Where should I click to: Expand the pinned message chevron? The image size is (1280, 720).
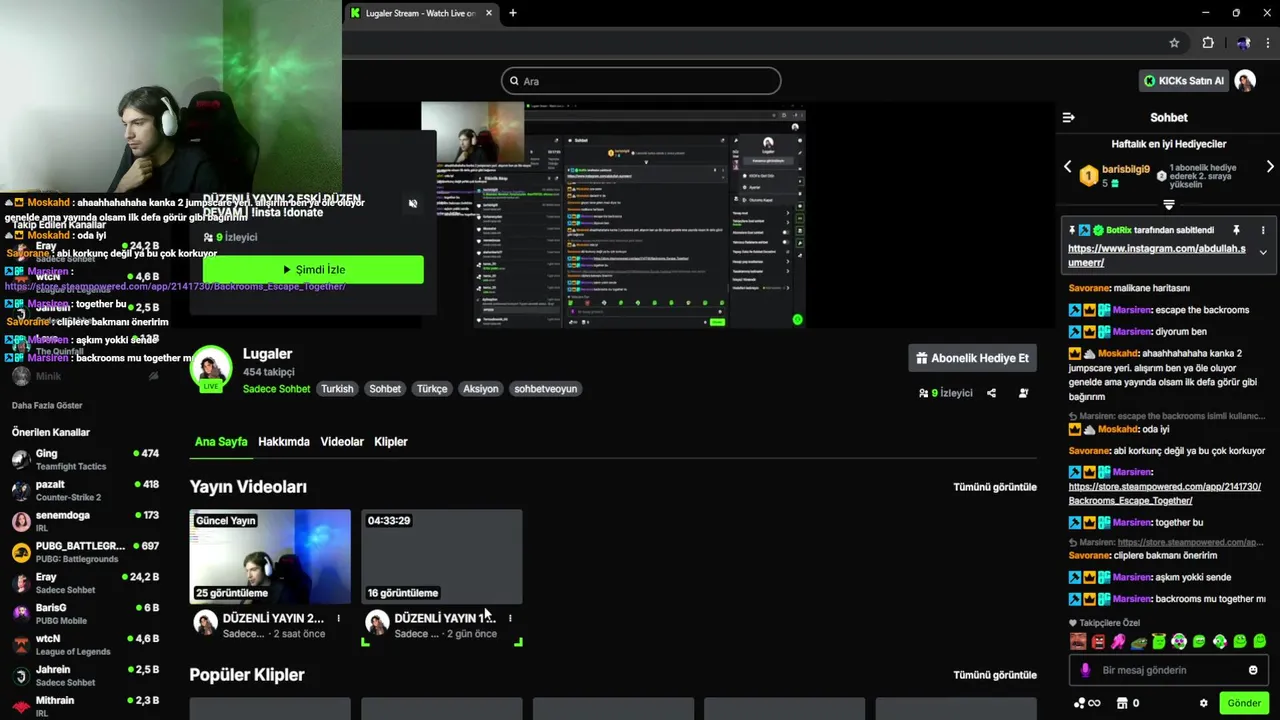1263,252
